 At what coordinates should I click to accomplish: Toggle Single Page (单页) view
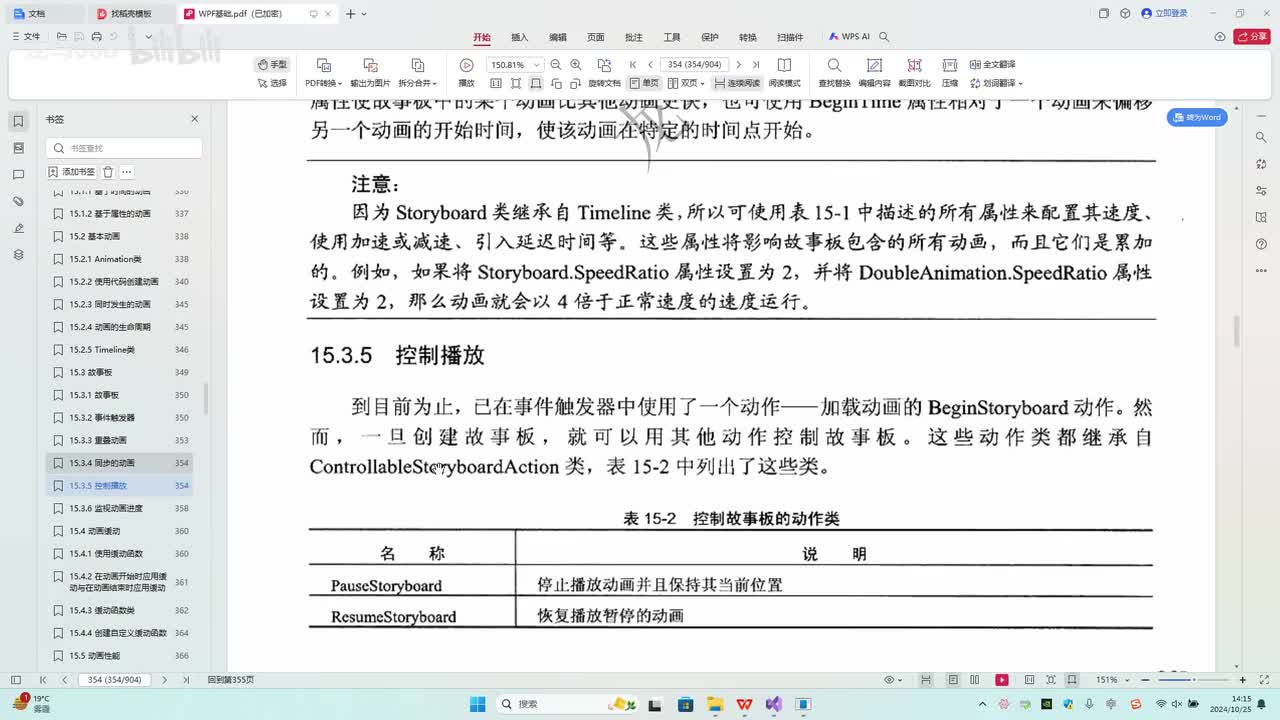(x=644, y=83)
